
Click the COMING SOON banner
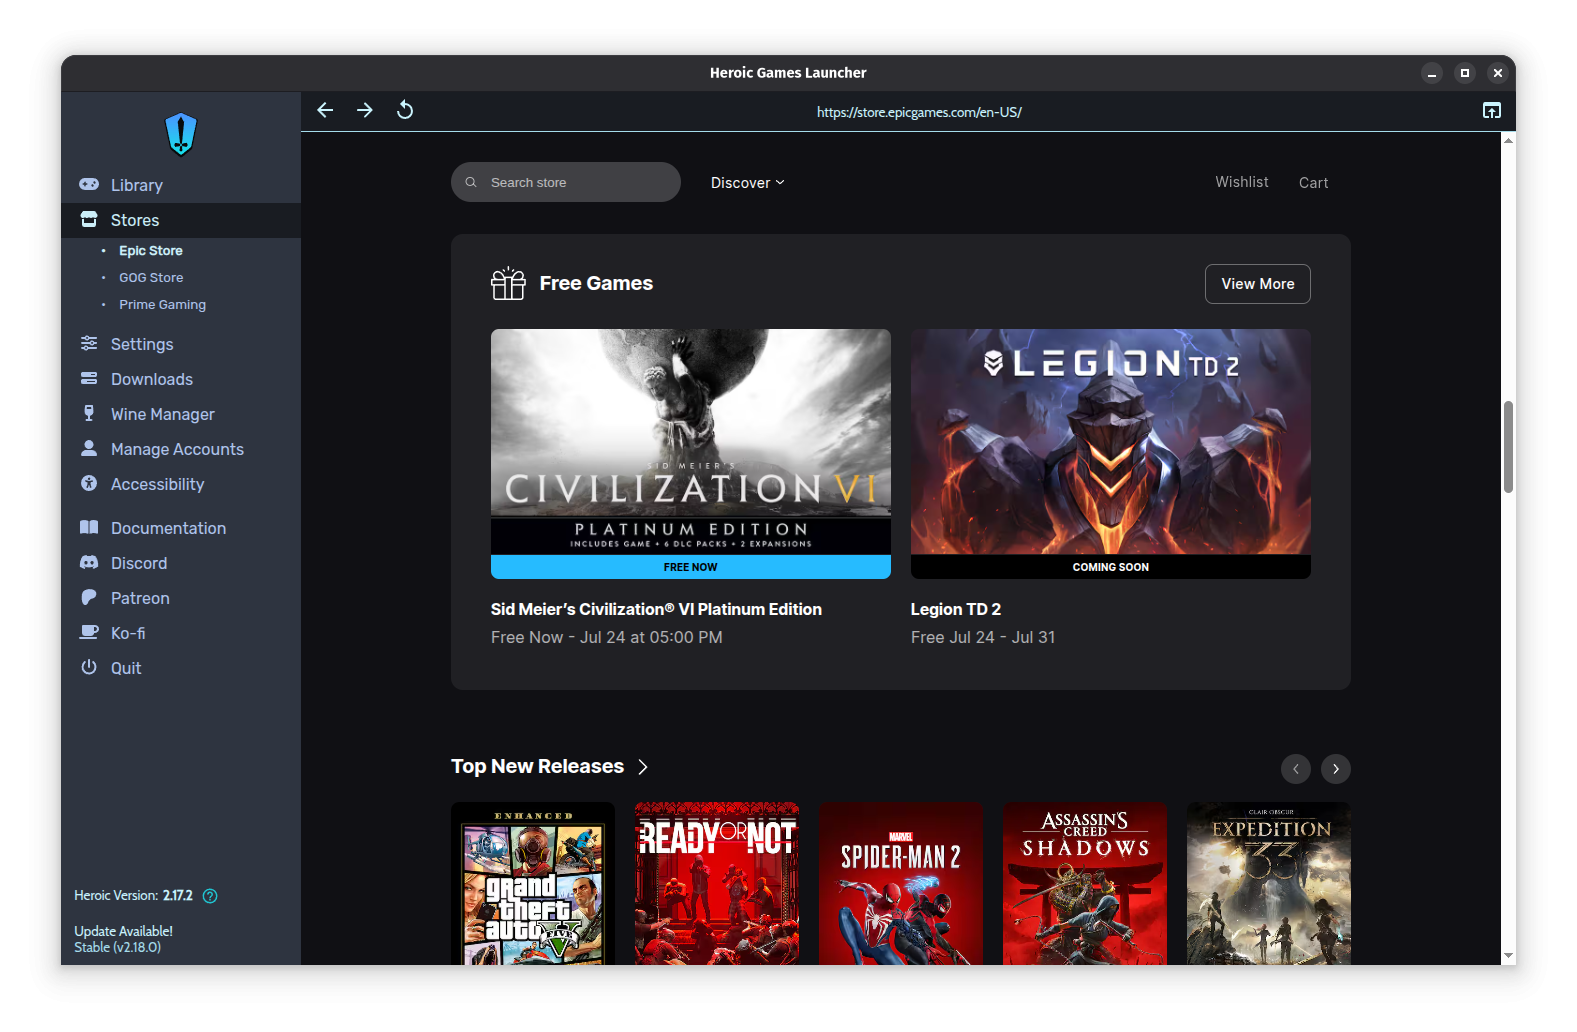pyautogui.click(x=1111, y=567)
